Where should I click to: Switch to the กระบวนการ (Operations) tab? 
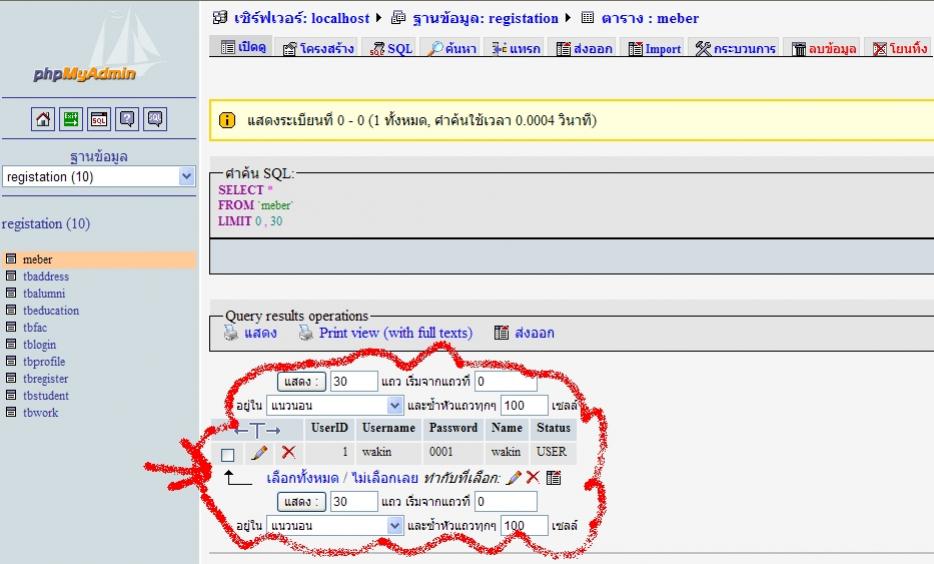(x=735, y=48)
